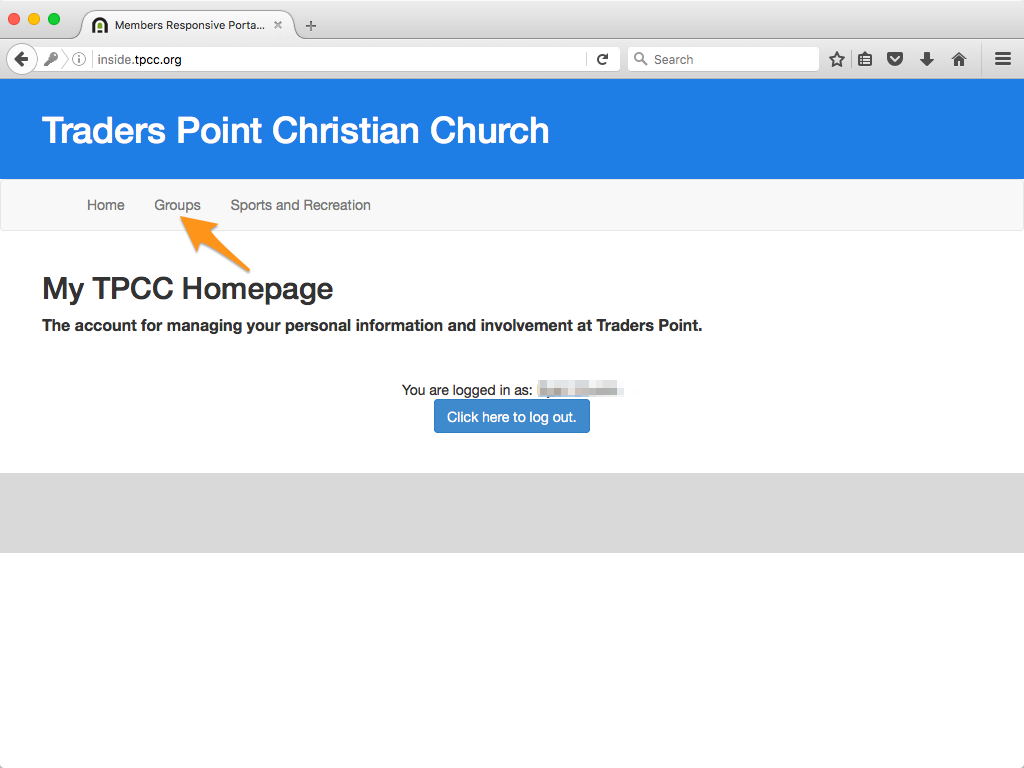Click the inside.tpcc.org address bar

(x=339, y=59)
